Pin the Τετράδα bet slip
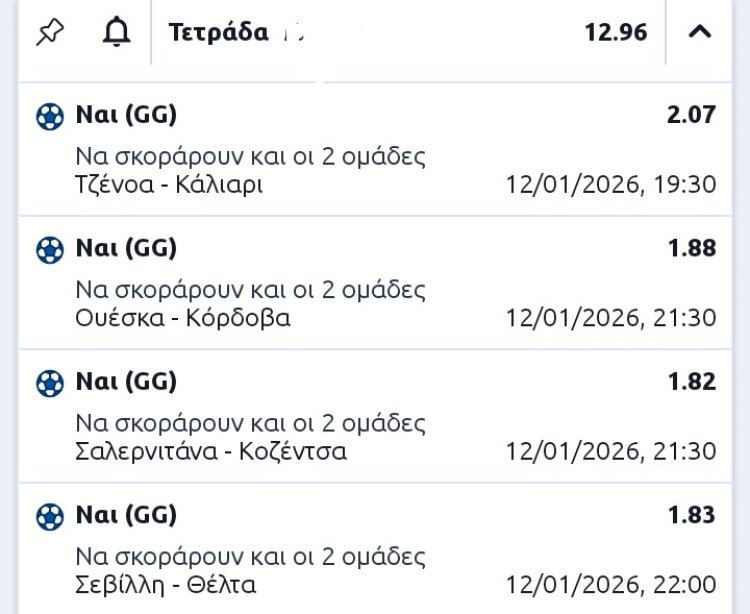 point(49,32)
